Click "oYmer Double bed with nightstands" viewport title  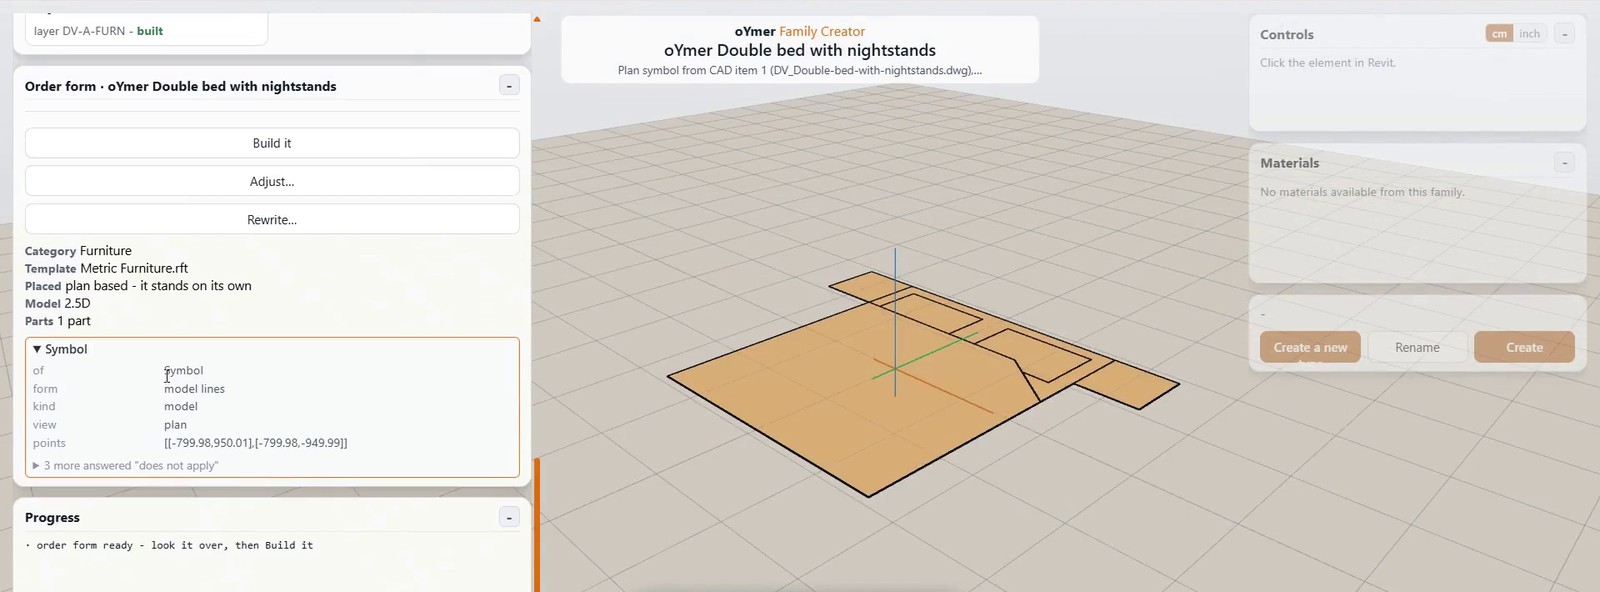pyautogui.click(x=800, y=50)
